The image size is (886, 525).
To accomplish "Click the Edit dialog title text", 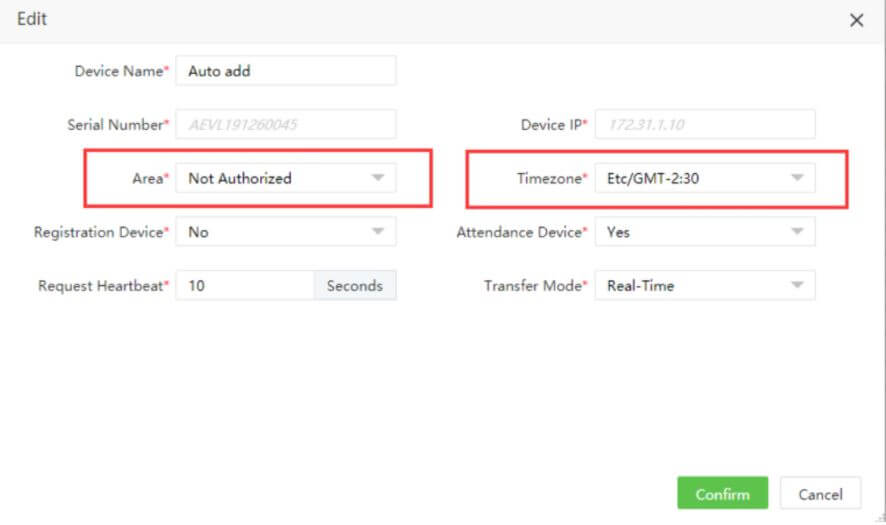I will click(32, 19).
